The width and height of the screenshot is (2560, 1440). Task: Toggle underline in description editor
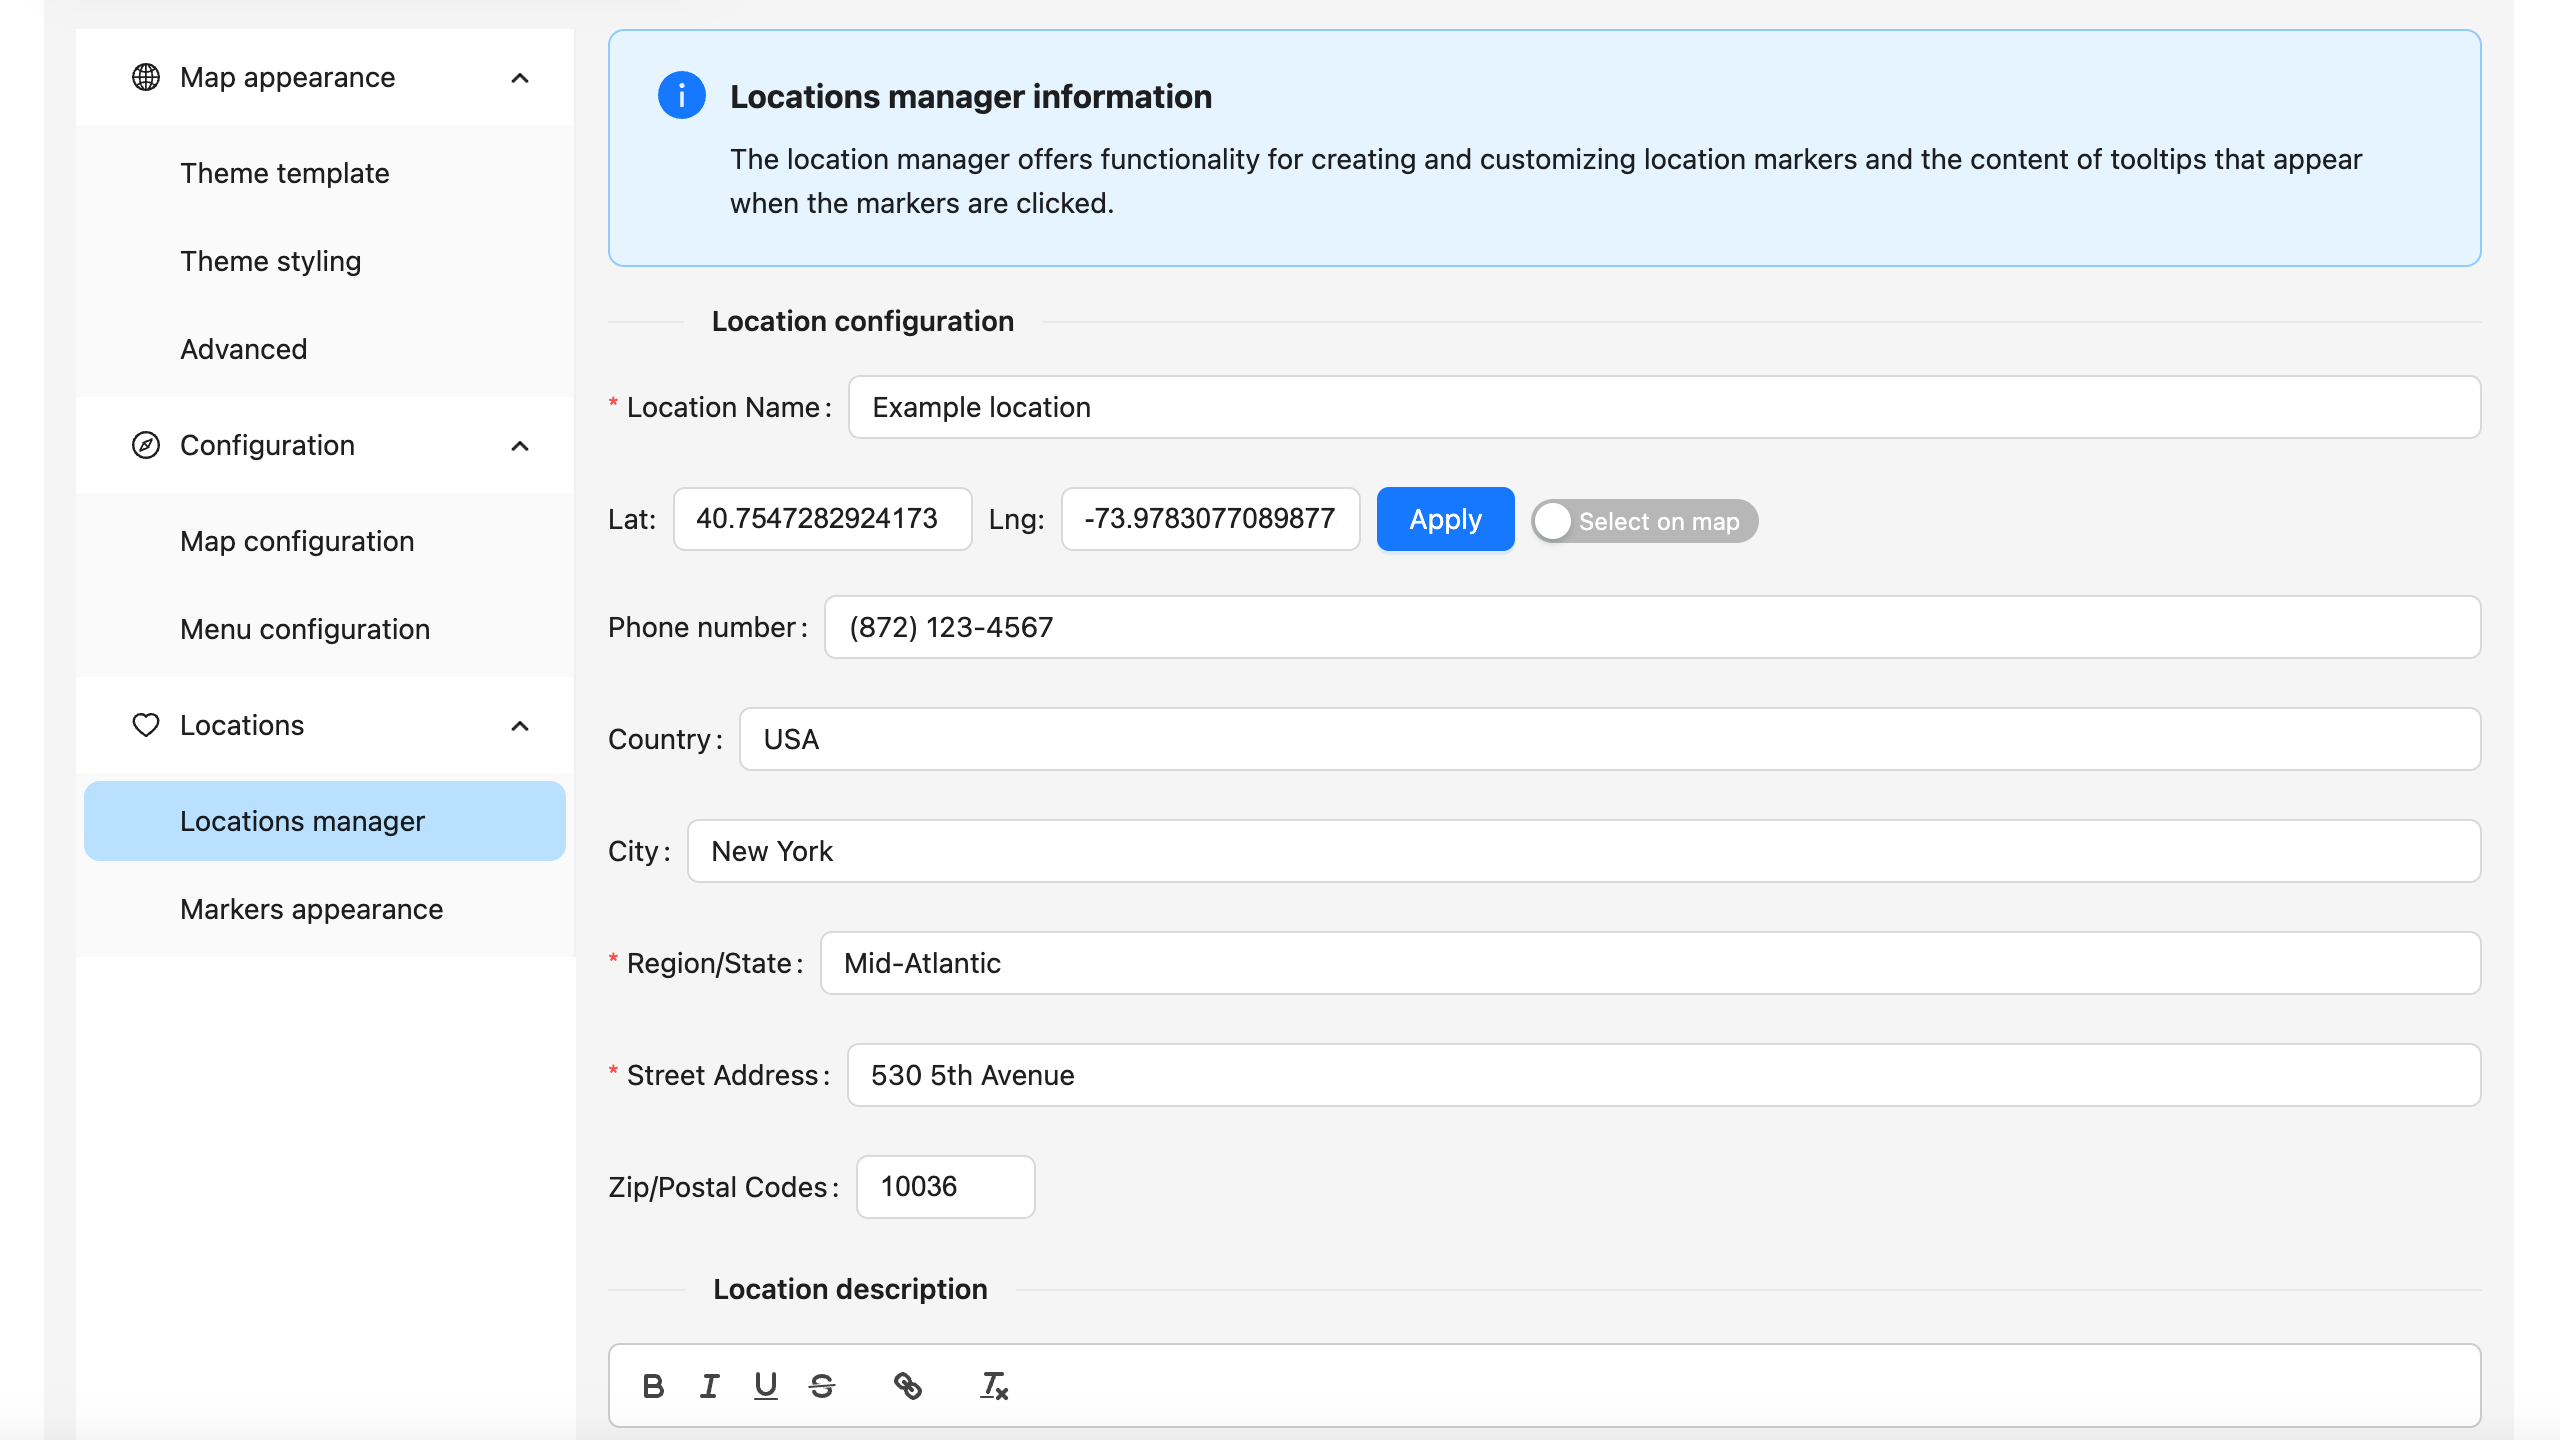tap(765, 1386)
